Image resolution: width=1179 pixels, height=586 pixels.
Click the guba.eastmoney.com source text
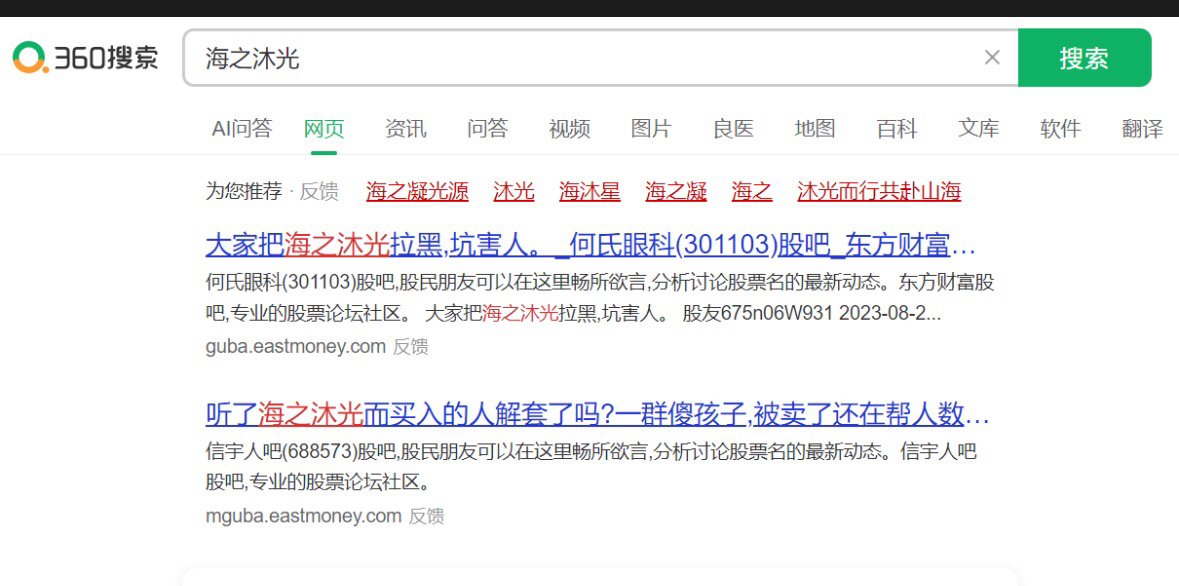[x=296, y=347]
